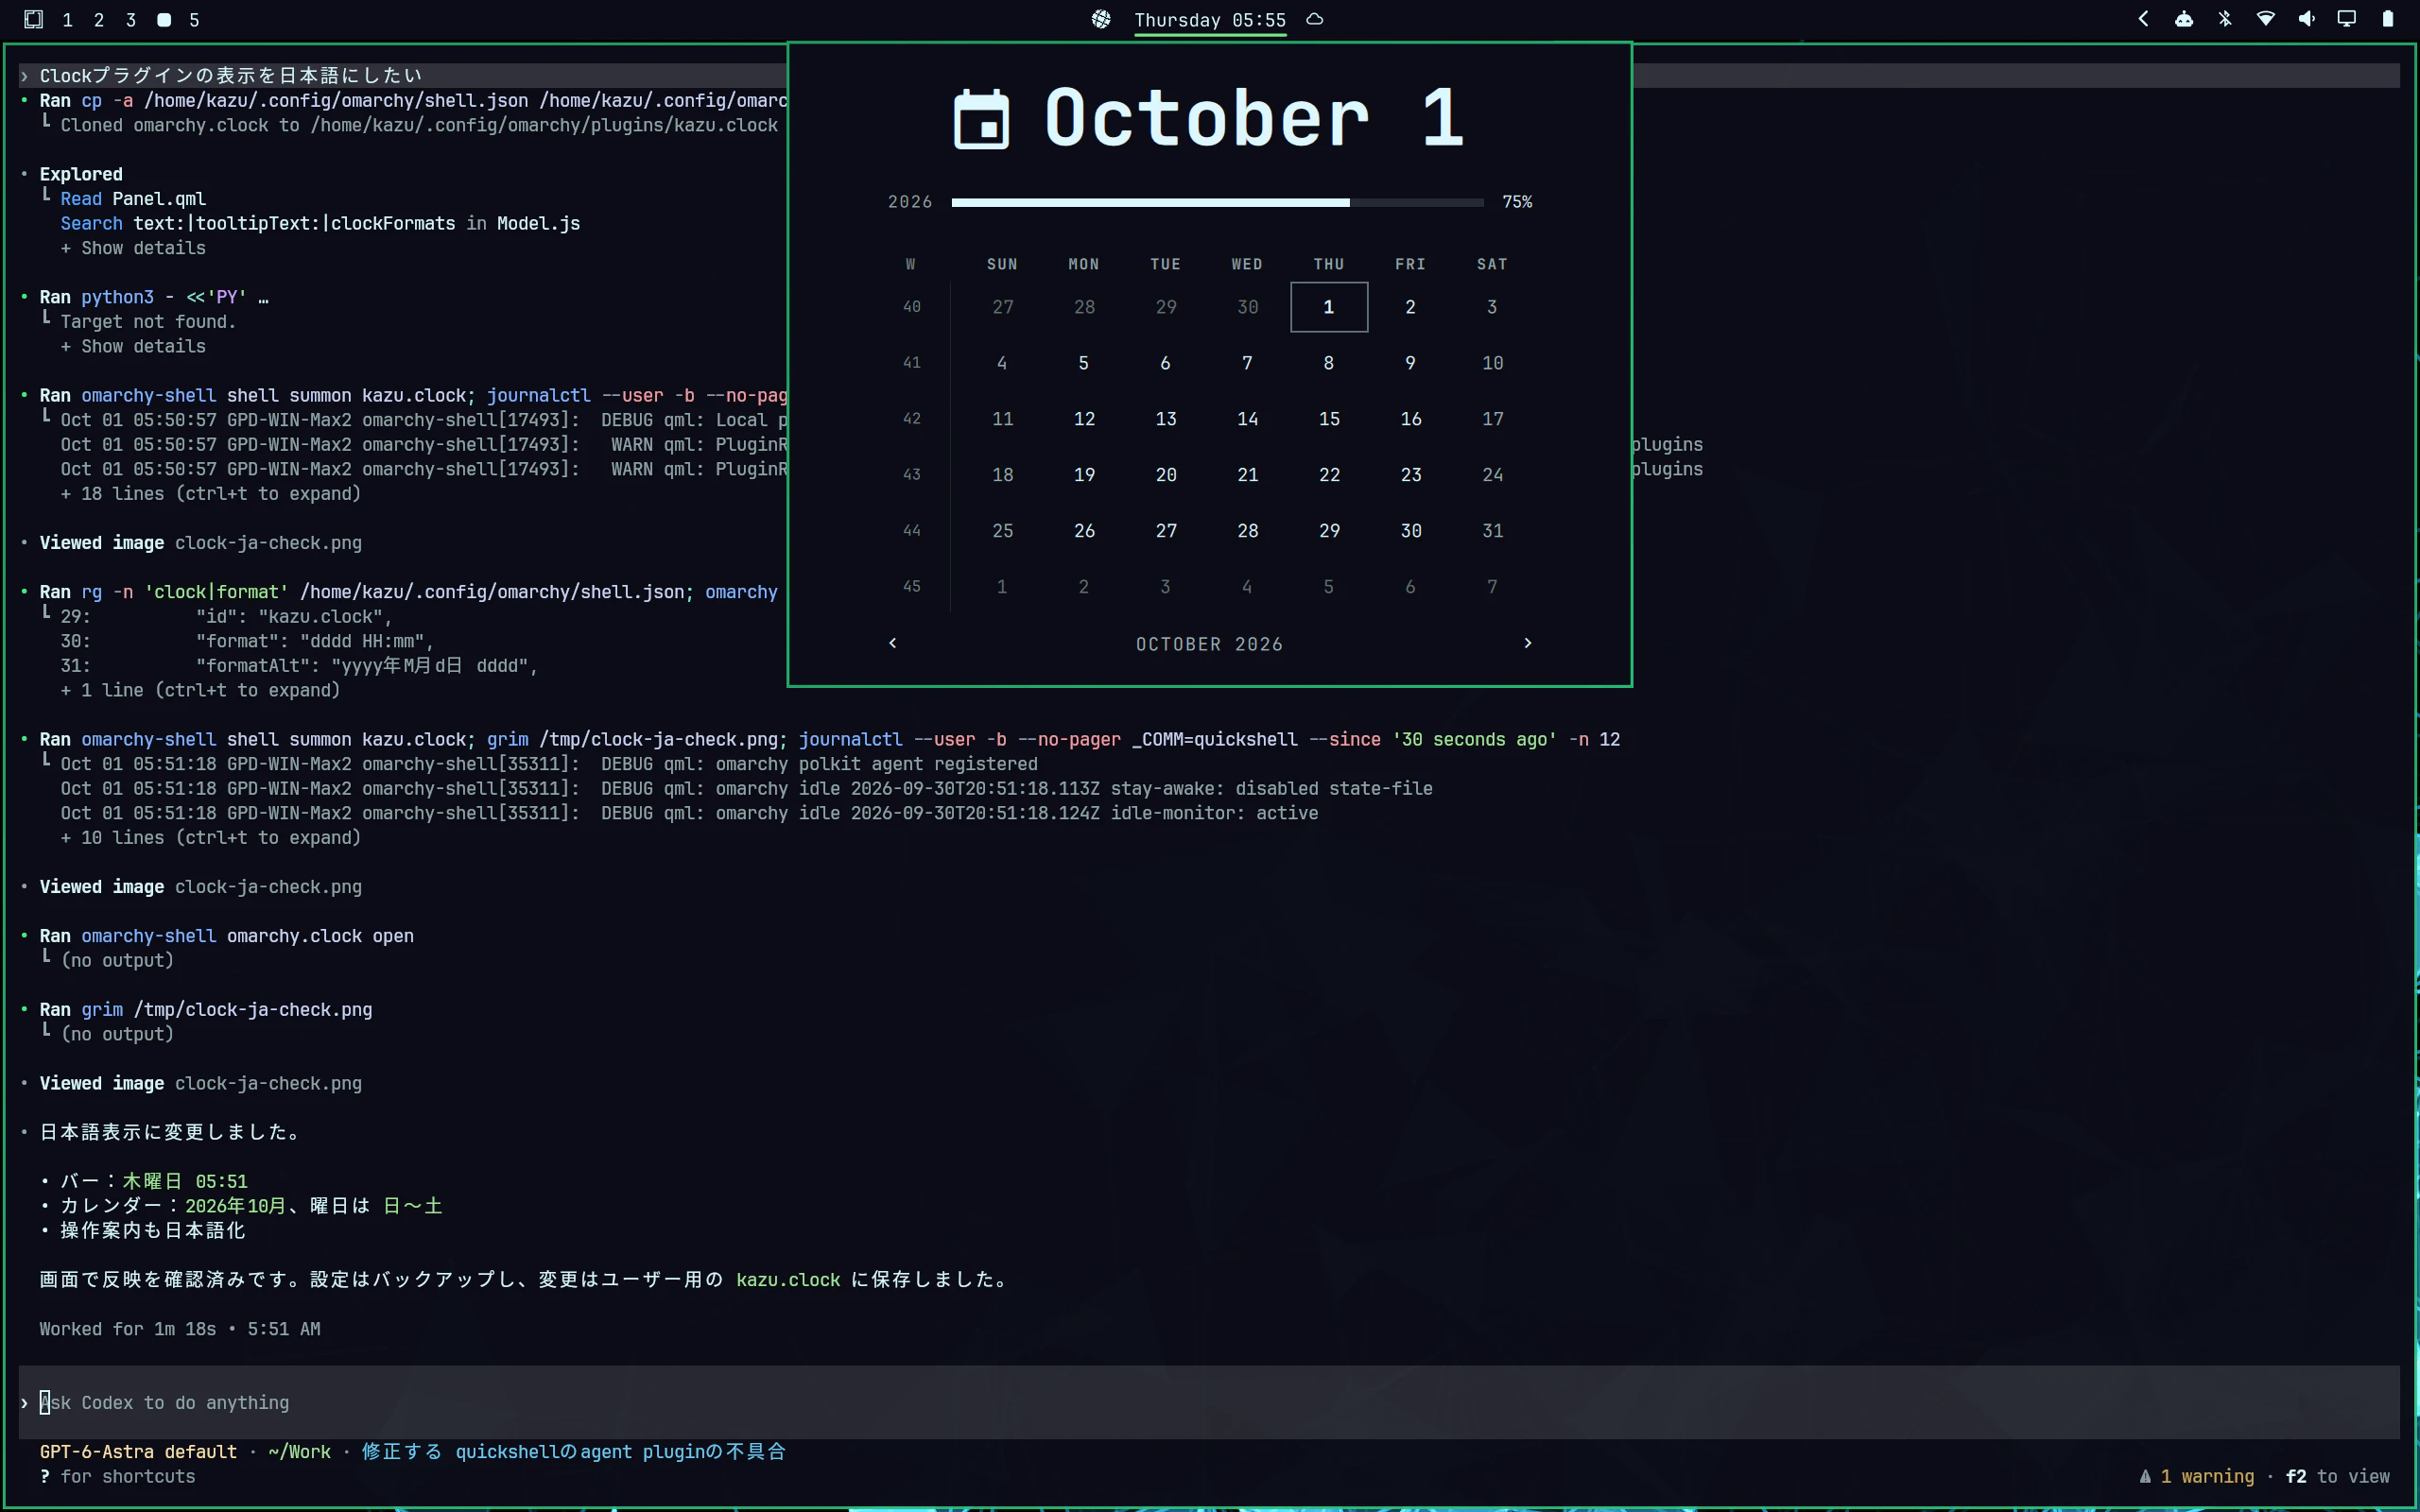The width and height of the screenshot is (2420, 1512).
Task: Click the Thursday 05:55 clock in the bar
Action: coord(1210,20)
